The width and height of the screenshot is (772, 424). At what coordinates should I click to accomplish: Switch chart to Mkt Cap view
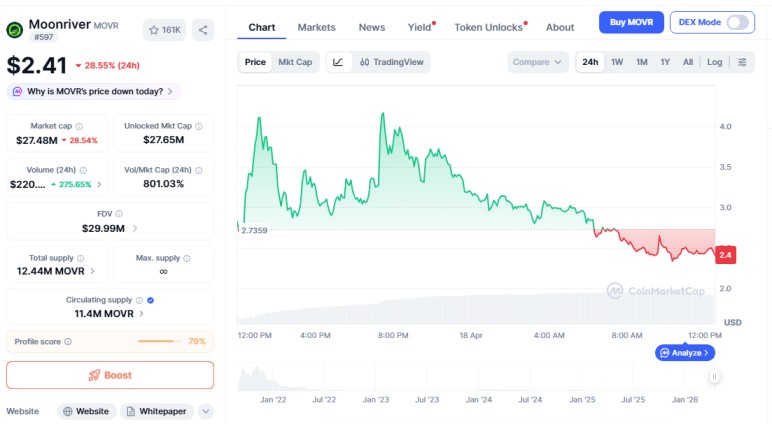tap(295, 62)
